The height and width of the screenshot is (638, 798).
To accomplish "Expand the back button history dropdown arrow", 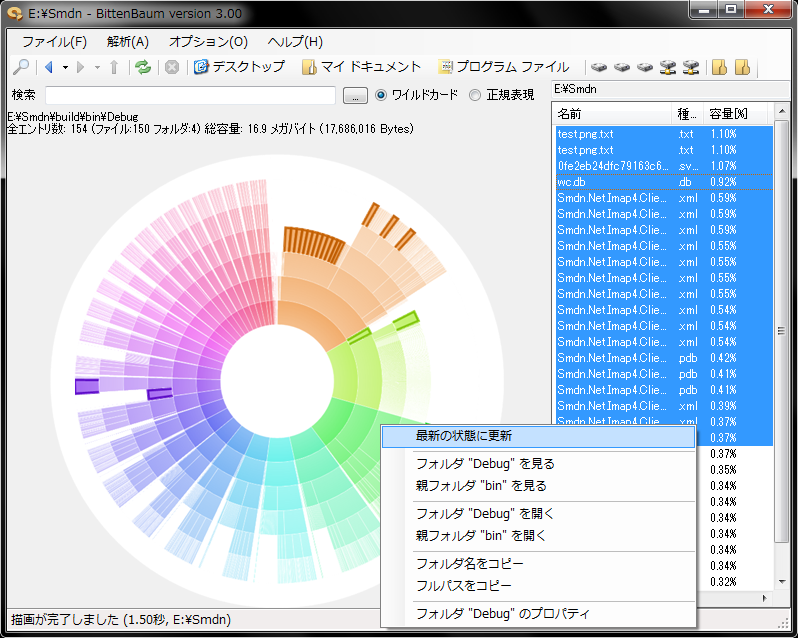I will [65, 67].
